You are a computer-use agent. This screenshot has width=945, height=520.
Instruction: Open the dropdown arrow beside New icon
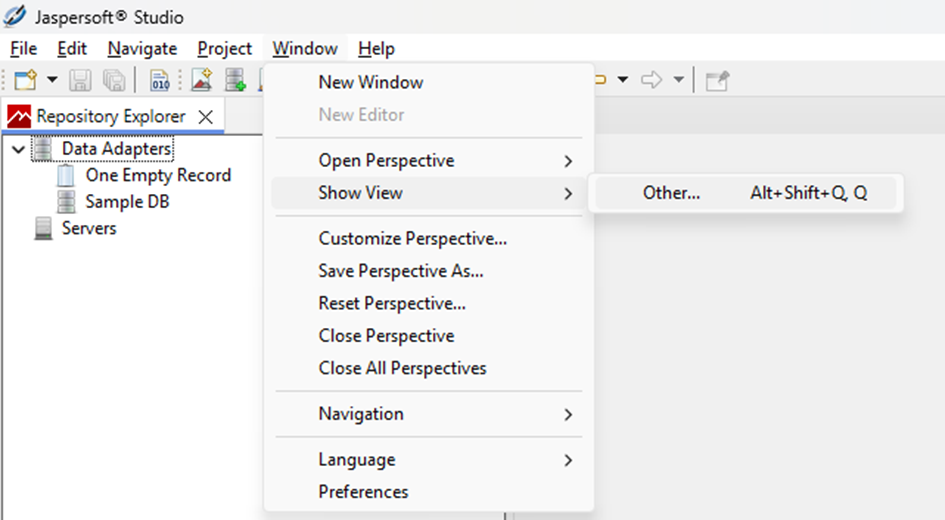click(x=52, y=80)
